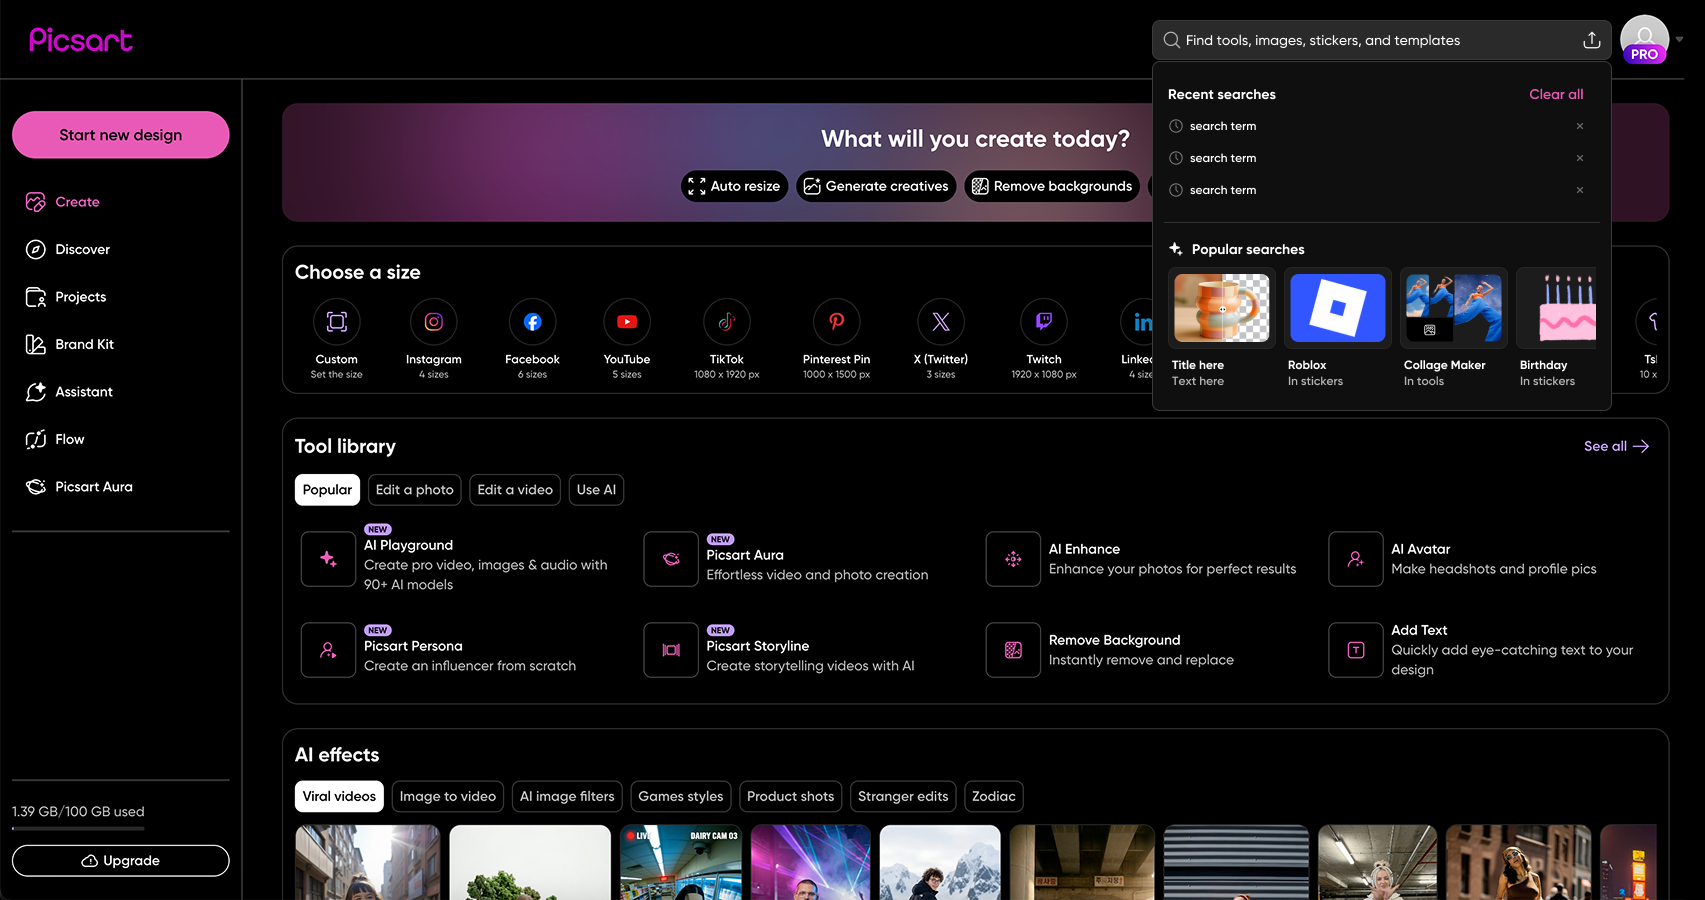Select the Product shots filter
This screenshot has width=1705, height=900.
790,796
